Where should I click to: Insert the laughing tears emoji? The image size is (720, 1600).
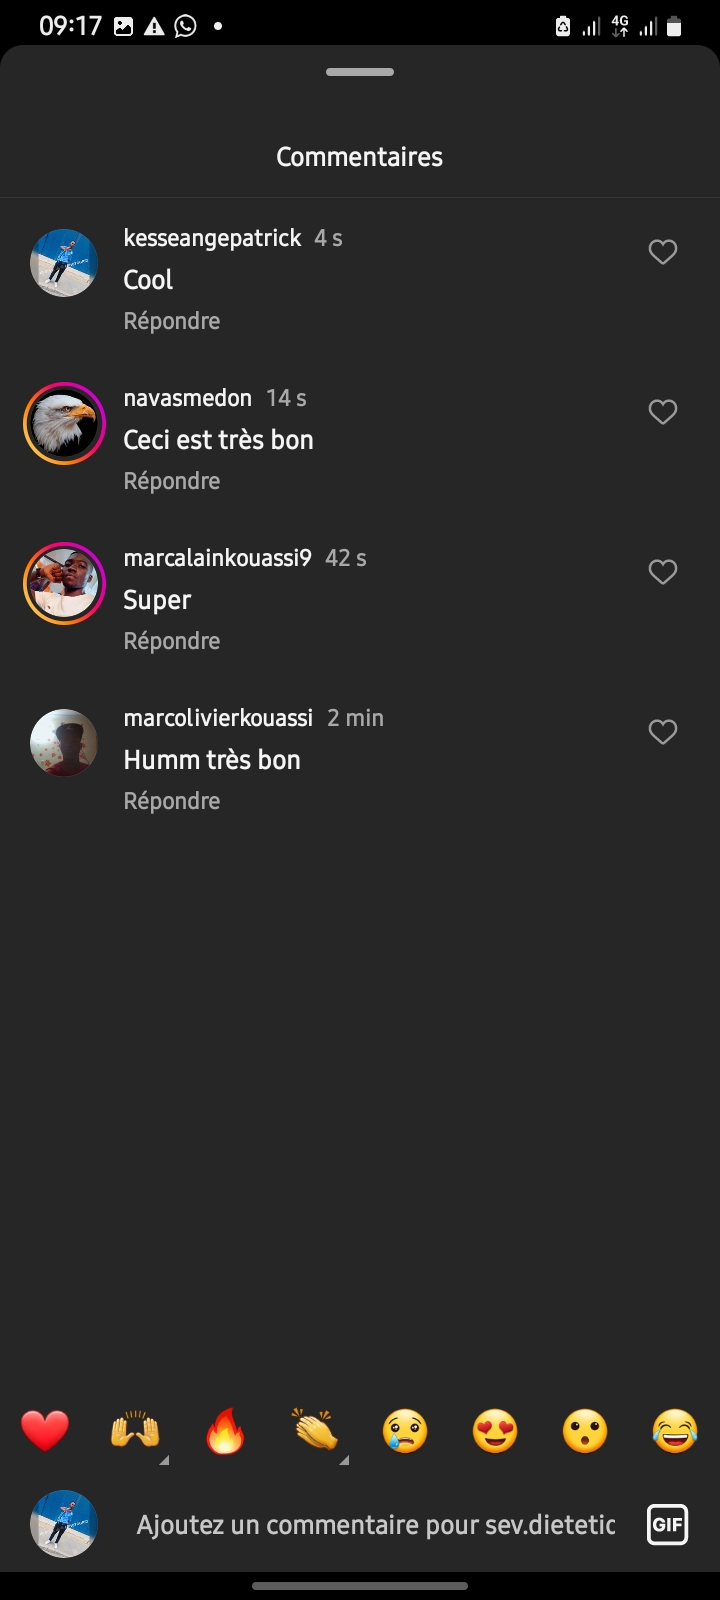[x=675, y=1431]
